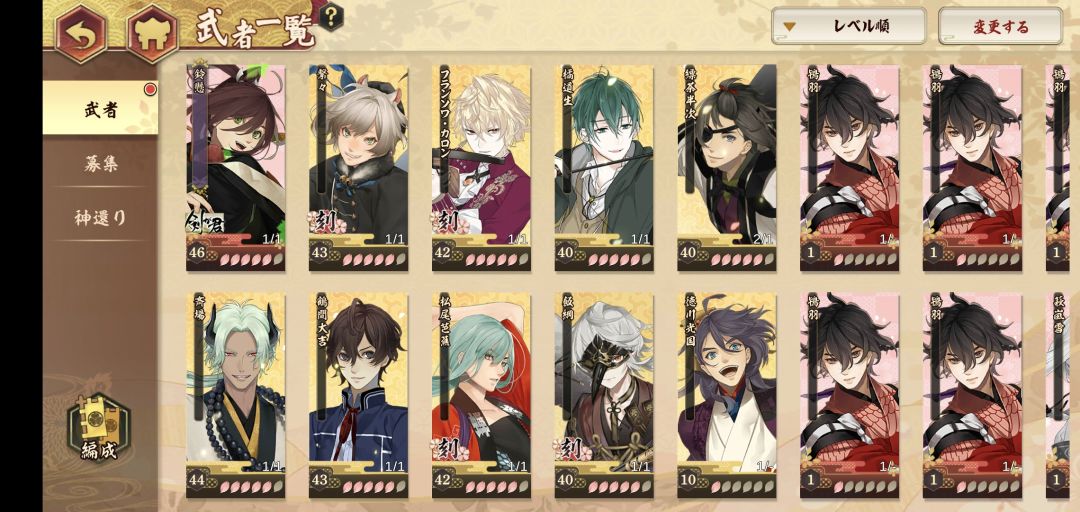
Task: Switch to the 募集 tab
Action: [x=101, y=163]
